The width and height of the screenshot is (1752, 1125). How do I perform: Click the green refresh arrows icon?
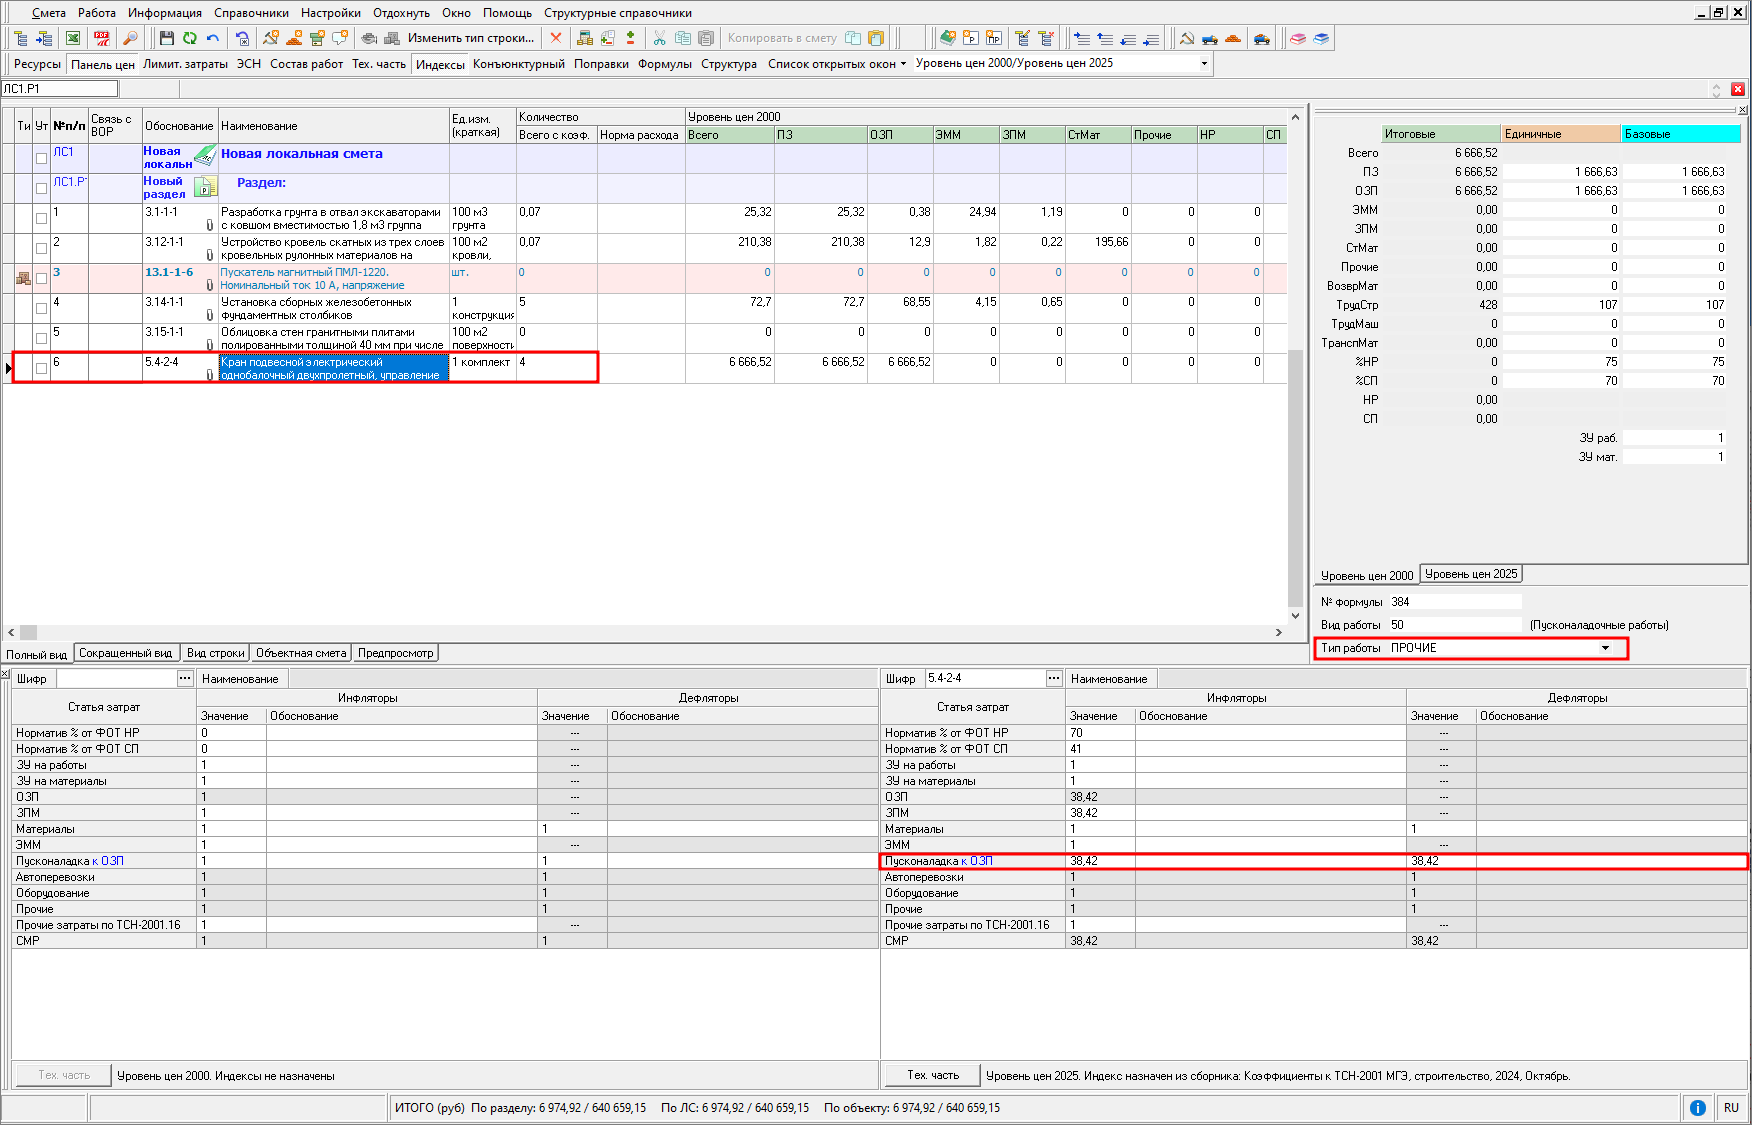click(189, 38)
